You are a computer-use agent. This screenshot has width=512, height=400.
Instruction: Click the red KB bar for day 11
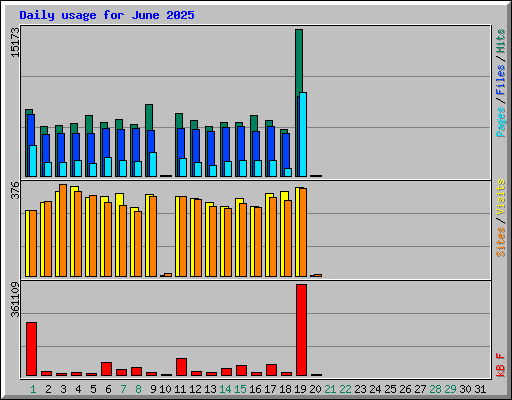[181, 367]
